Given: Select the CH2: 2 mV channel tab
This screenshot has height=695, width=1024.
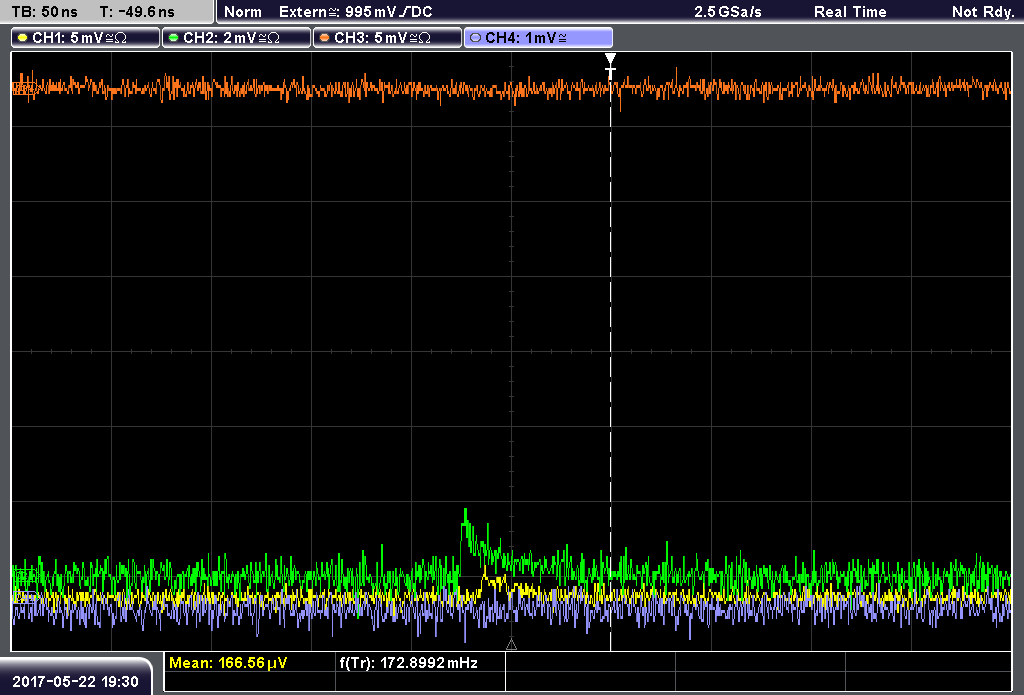Looking at the screenshot, I should click(236, 37).
